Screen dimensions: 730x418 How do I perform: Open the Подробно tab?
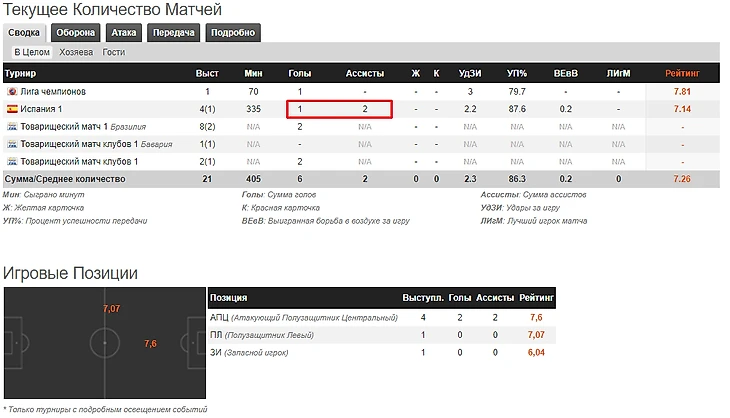click(233, 33)
